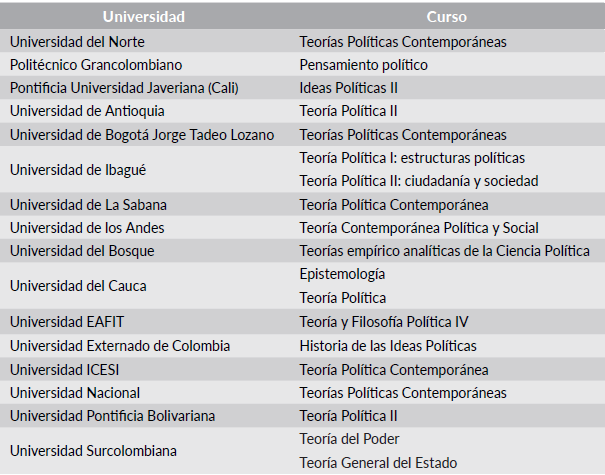Select the Universidad de Antioquia cell
Screen dimensions: 605x475
[x=87, y=111]
